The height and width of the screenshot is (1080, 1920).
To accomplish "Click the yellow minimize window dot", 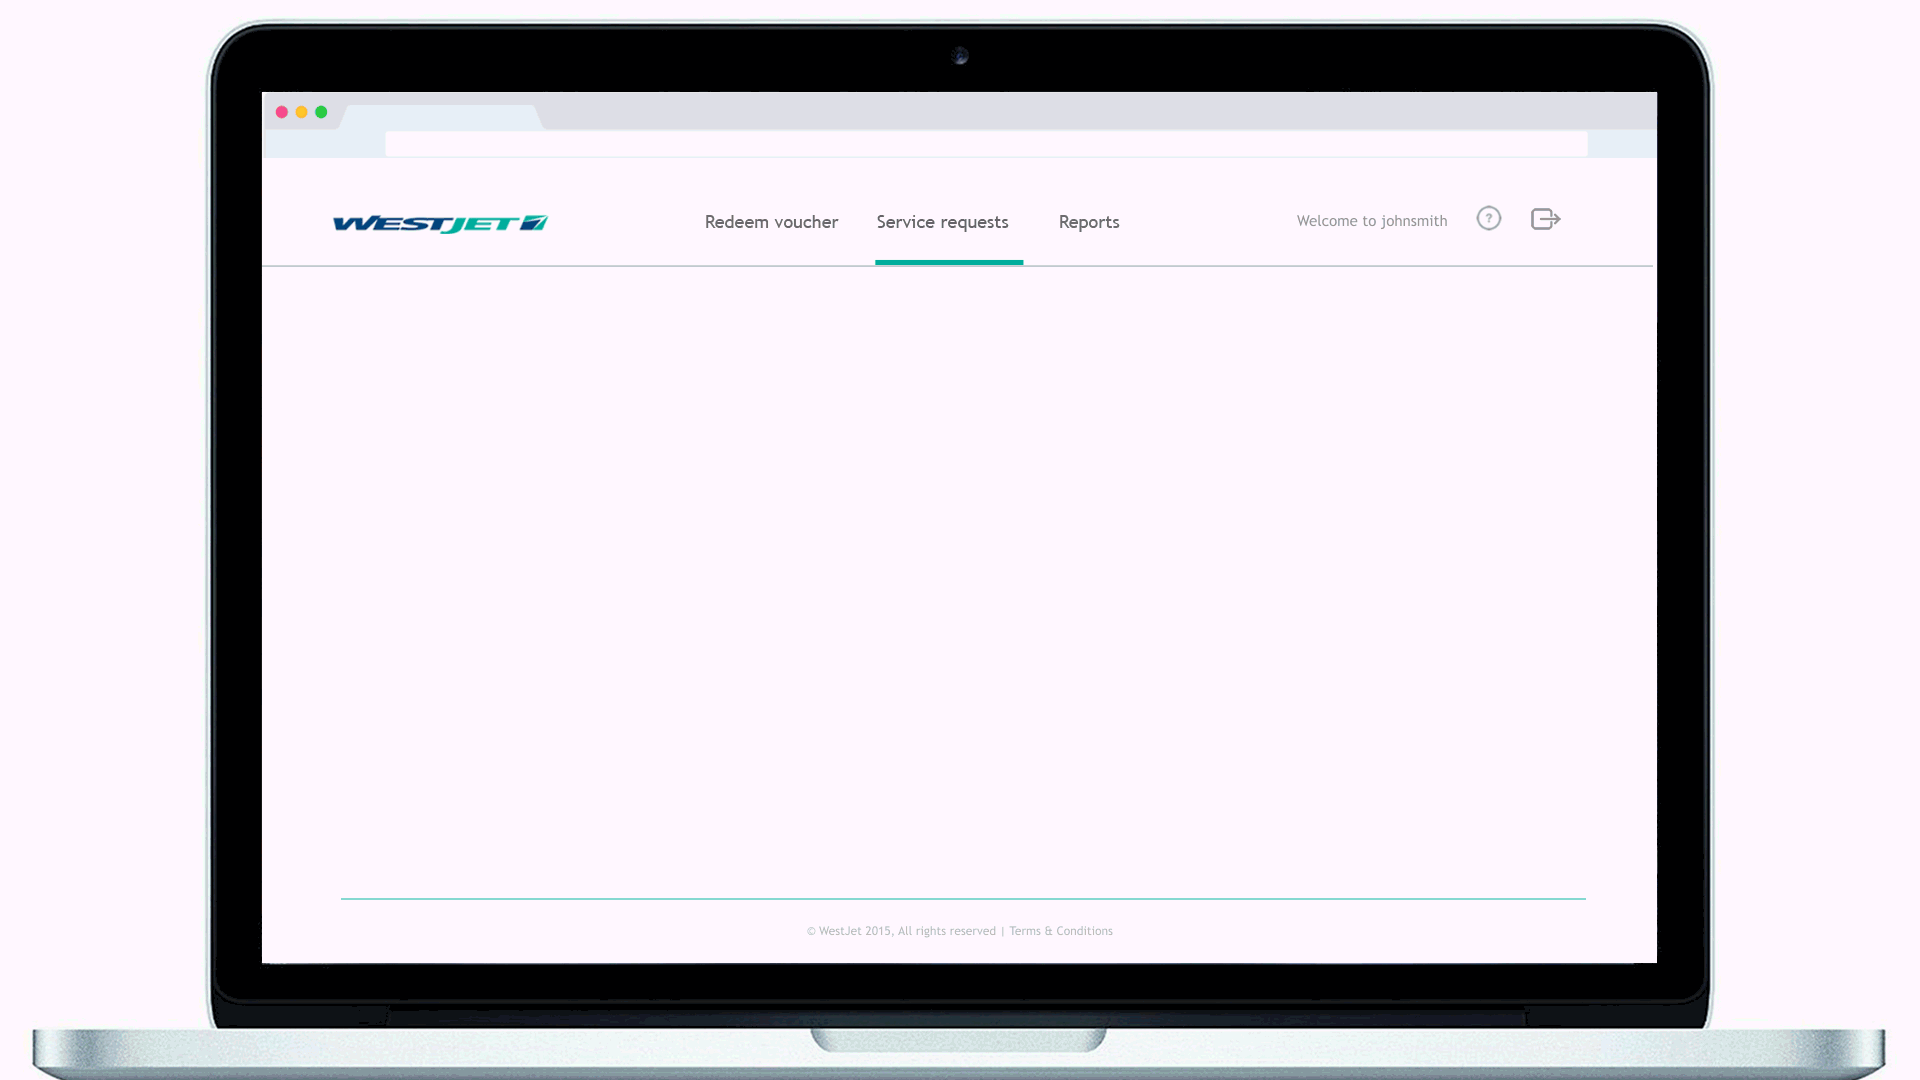I will tap(301, 112).
